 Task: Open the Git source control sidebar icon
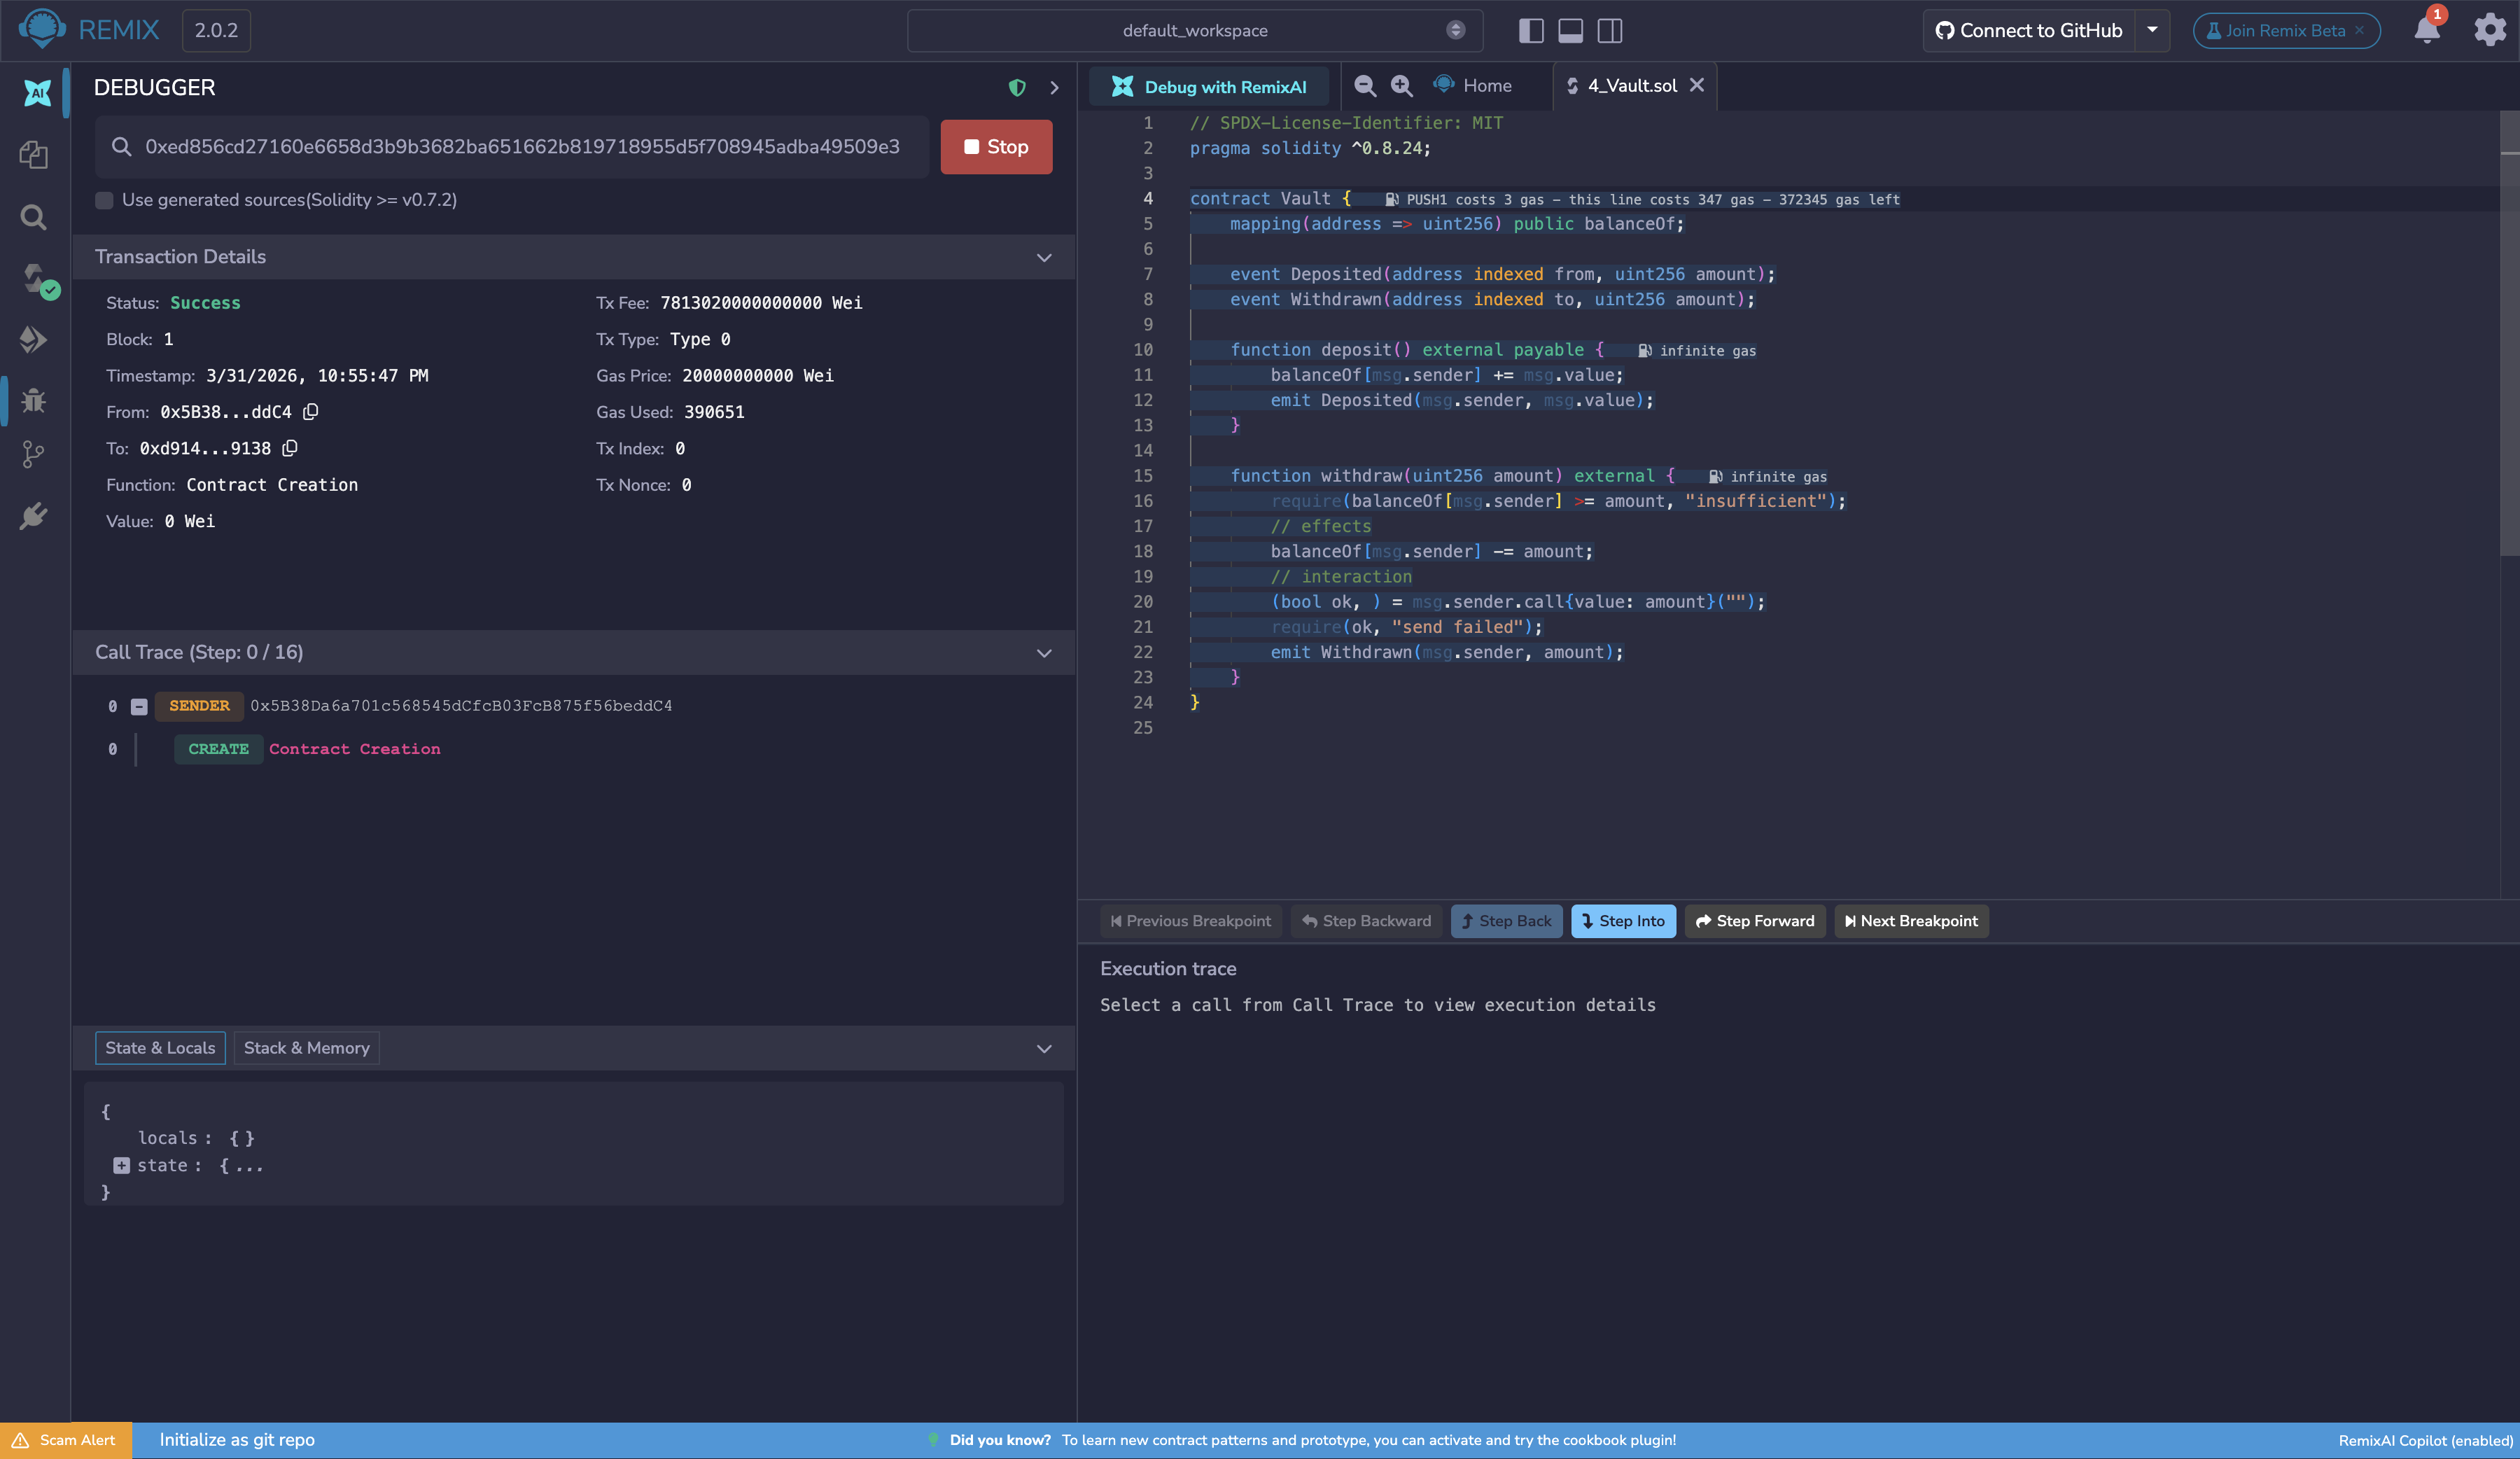point(34,455)
